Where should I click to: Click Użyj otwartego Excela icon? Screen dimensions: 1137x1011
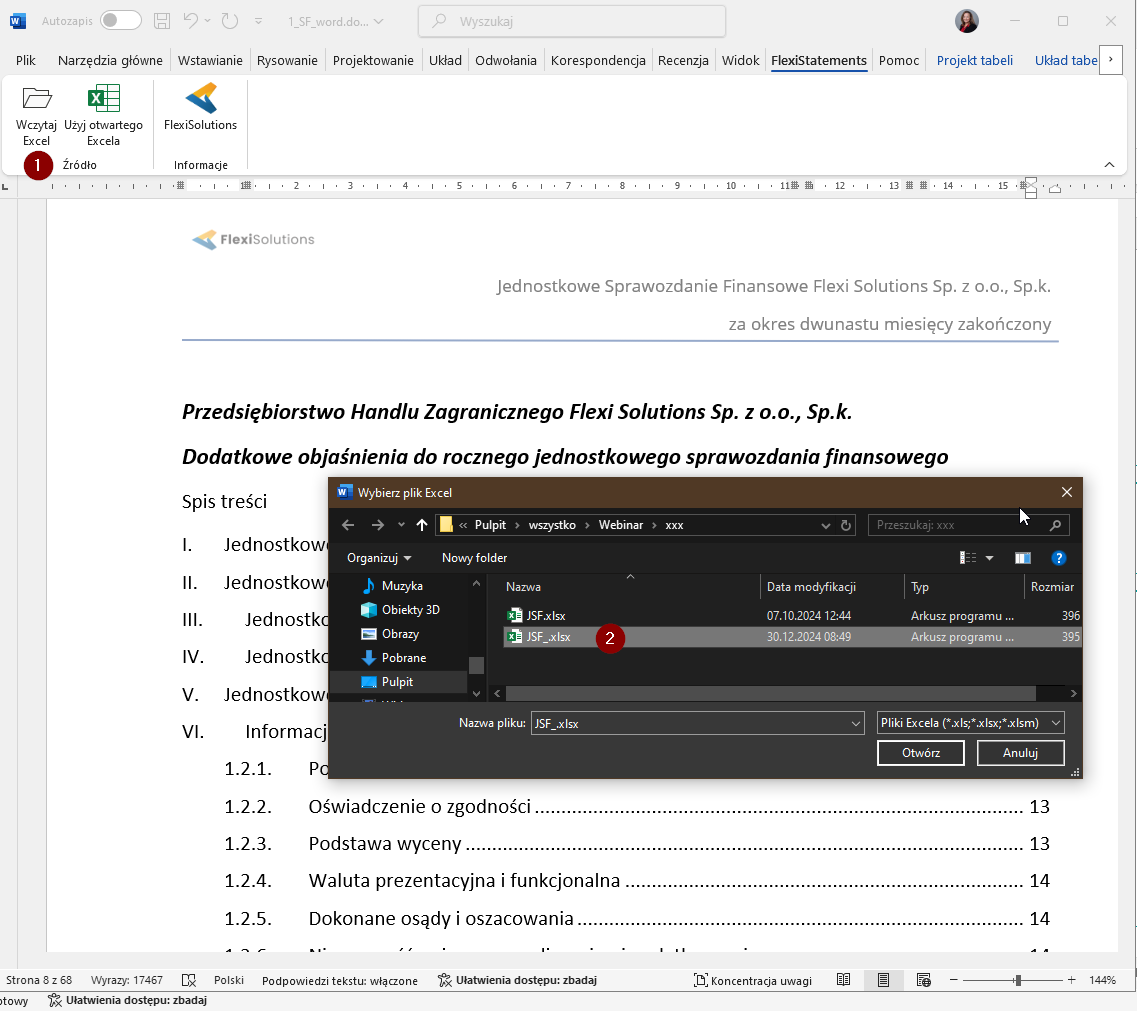tap(103, 99)
